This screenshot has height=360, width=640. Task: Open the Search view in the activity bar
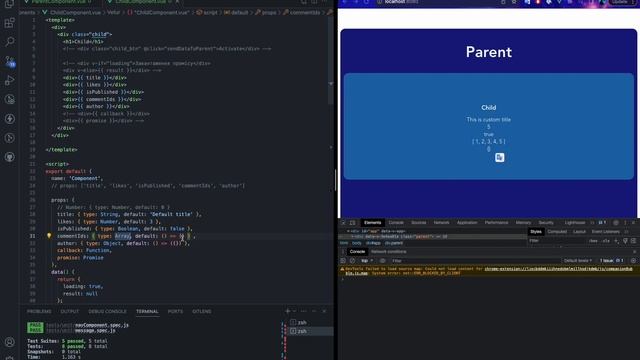tap(9, 42)
